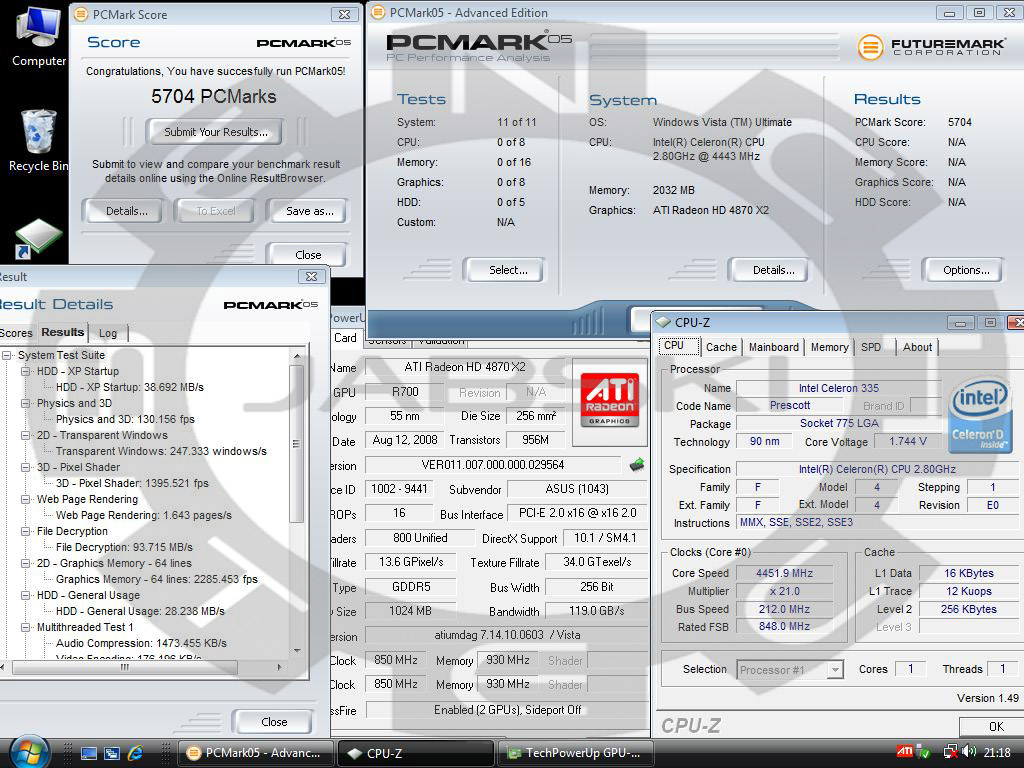The height and width of the screenshot is (768, 1024).
Task: Click Close in the Result Details window
Action: tap(274, 722)
